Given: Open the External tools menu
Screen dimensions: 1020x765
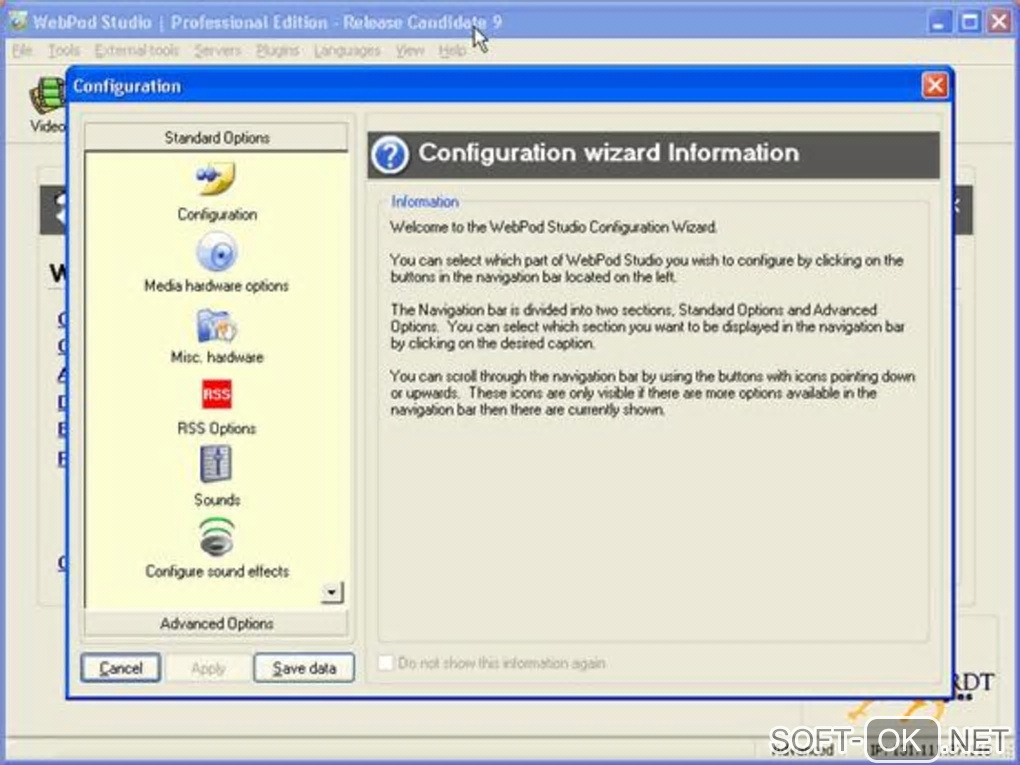Looking at the screenshot, I should pos(136,50).
